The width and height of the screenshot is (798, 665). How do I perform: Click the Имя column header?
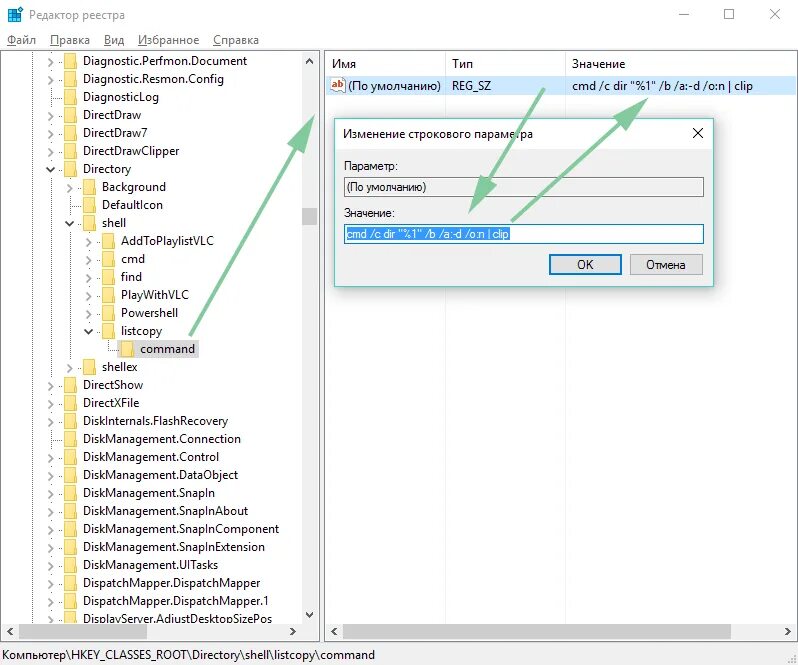tap(385, 64)
